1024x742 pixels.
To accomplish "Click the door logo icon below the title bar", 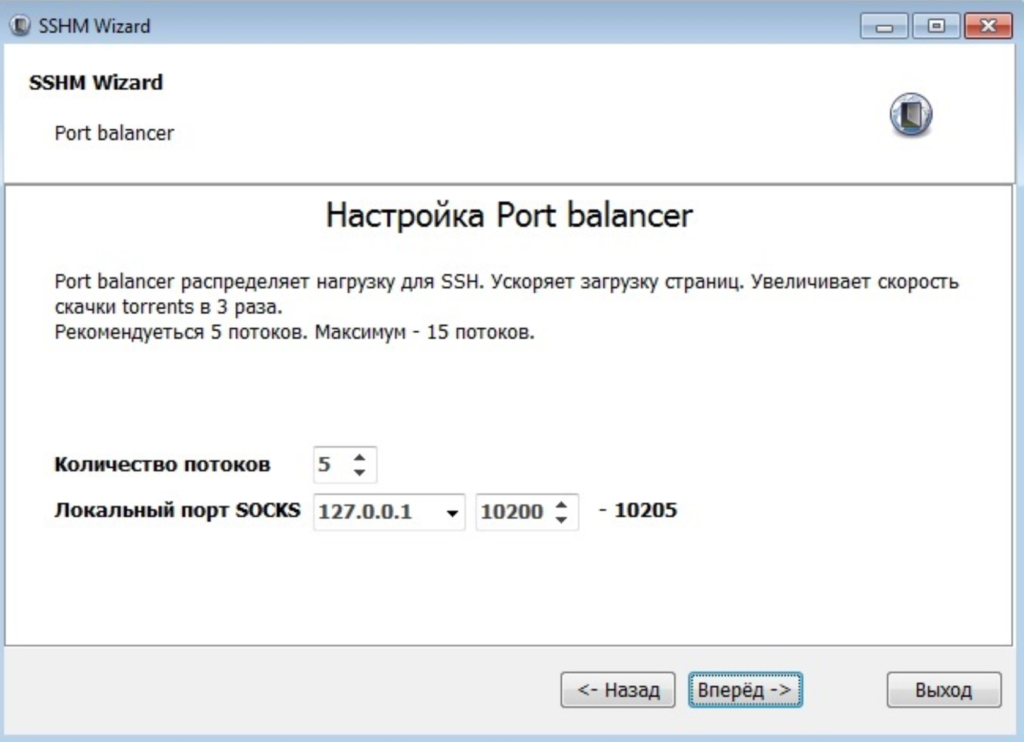I will pyautogui.click(x=909, y=115).
